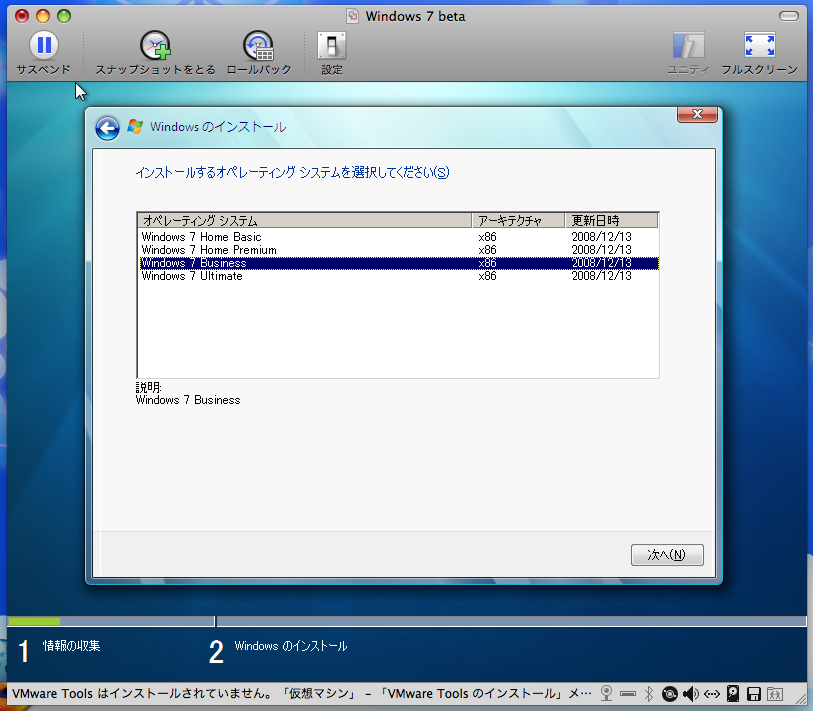Screen dimensions: 813x711
Task: Click the CD/DVD drive status icon
Action: [669, 693]
